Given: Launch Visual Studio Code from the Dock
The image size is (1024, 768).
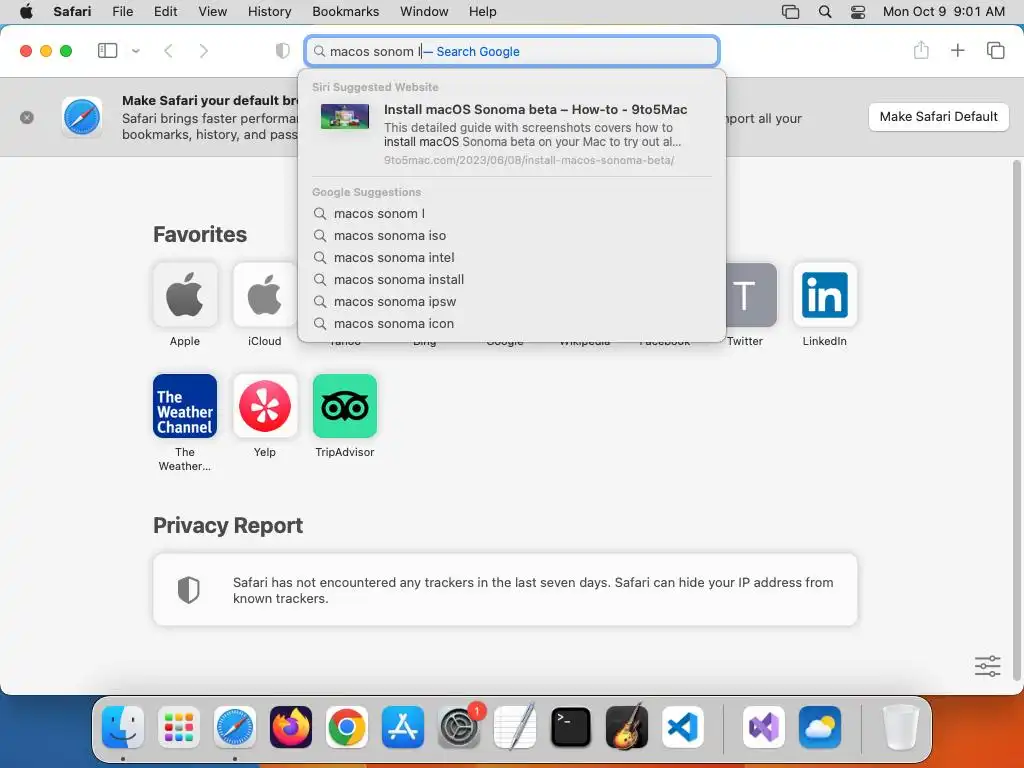Looking at the screenshot, I should pyautogui.click(x=682, y=727).
